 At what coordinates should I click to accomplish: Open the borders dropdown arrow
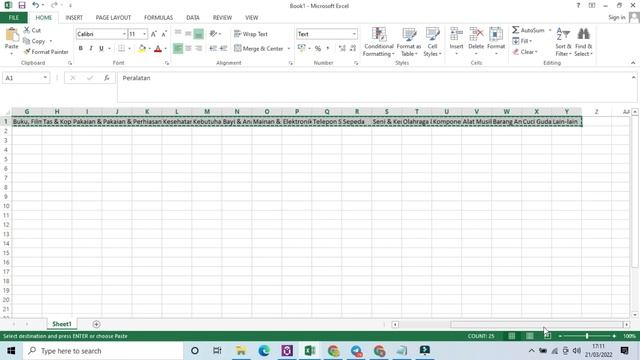pos(129,49)
